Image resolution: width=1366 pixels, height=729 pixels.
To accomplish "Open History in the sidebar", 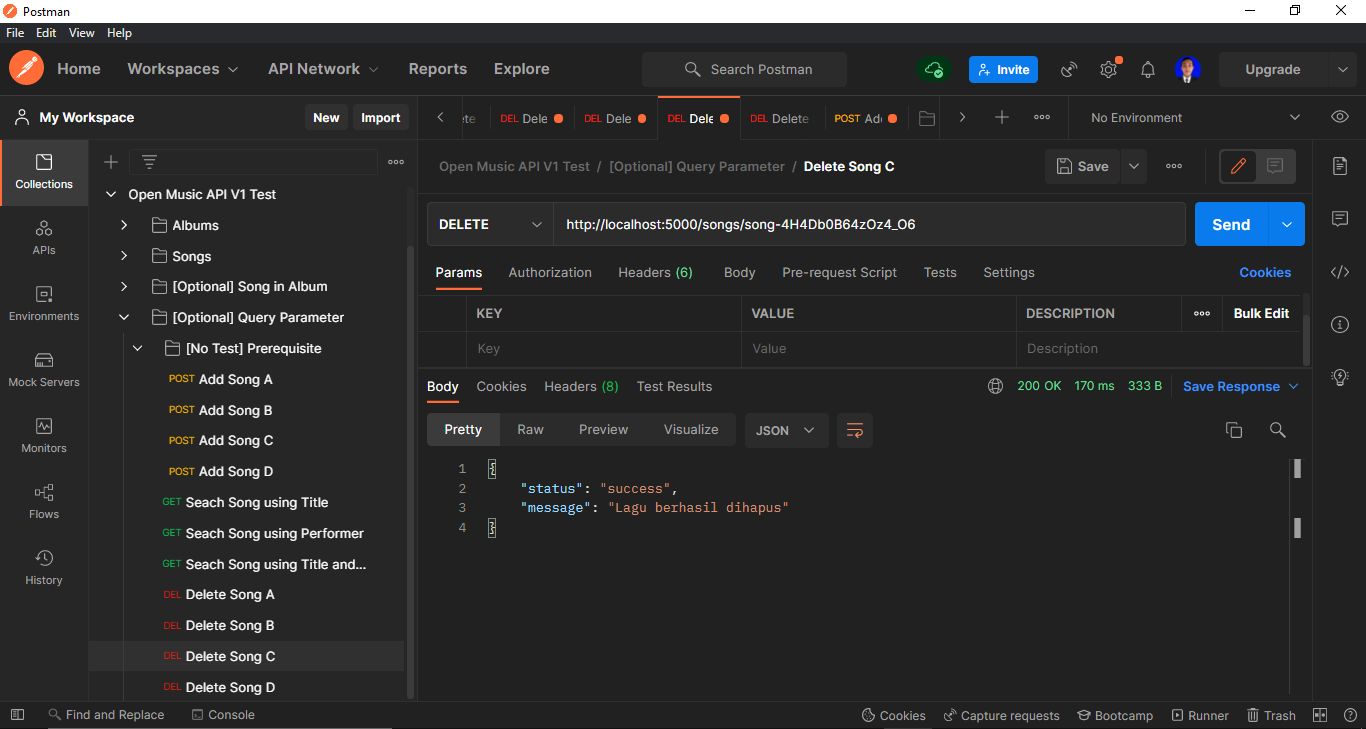I will (44, 568).
